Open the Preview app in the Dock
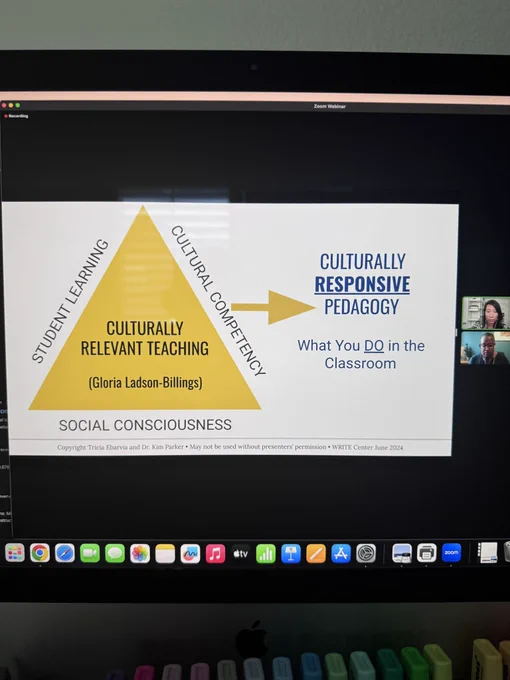The height and width of the screenshot is (680, 510). click(402, 553)
